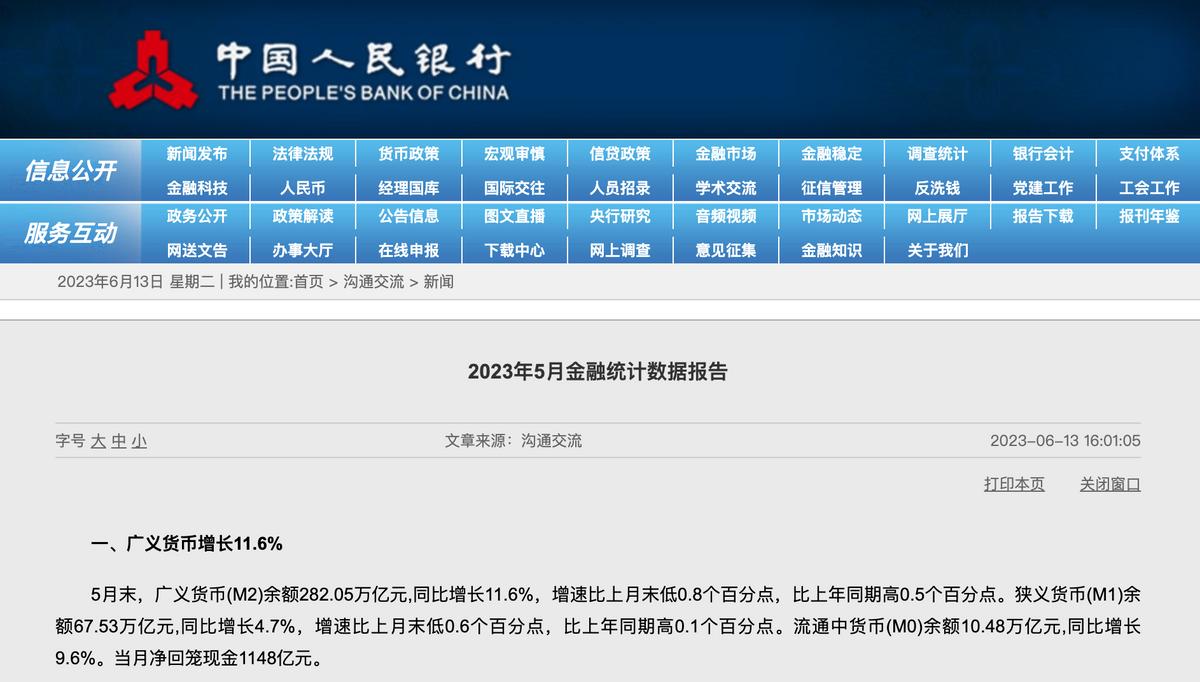Select the 宏观审慎 navigation link
Screen dimensions: 1200x682
(513, 154)
